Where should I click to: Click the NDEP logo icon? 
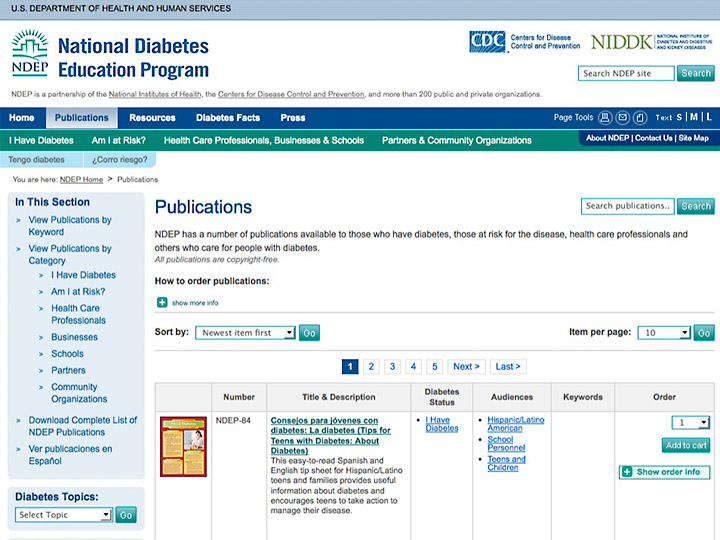[30, 54]
